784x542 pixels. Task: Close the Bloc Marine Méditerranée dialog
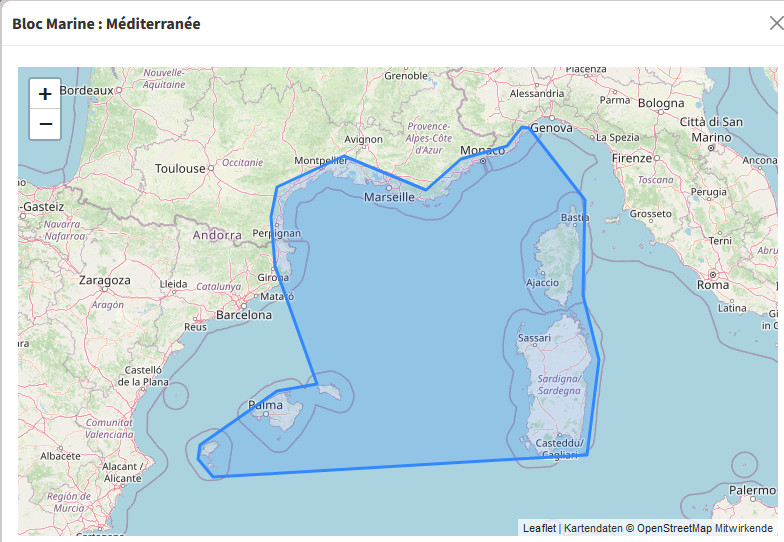[x=775, y=23]
